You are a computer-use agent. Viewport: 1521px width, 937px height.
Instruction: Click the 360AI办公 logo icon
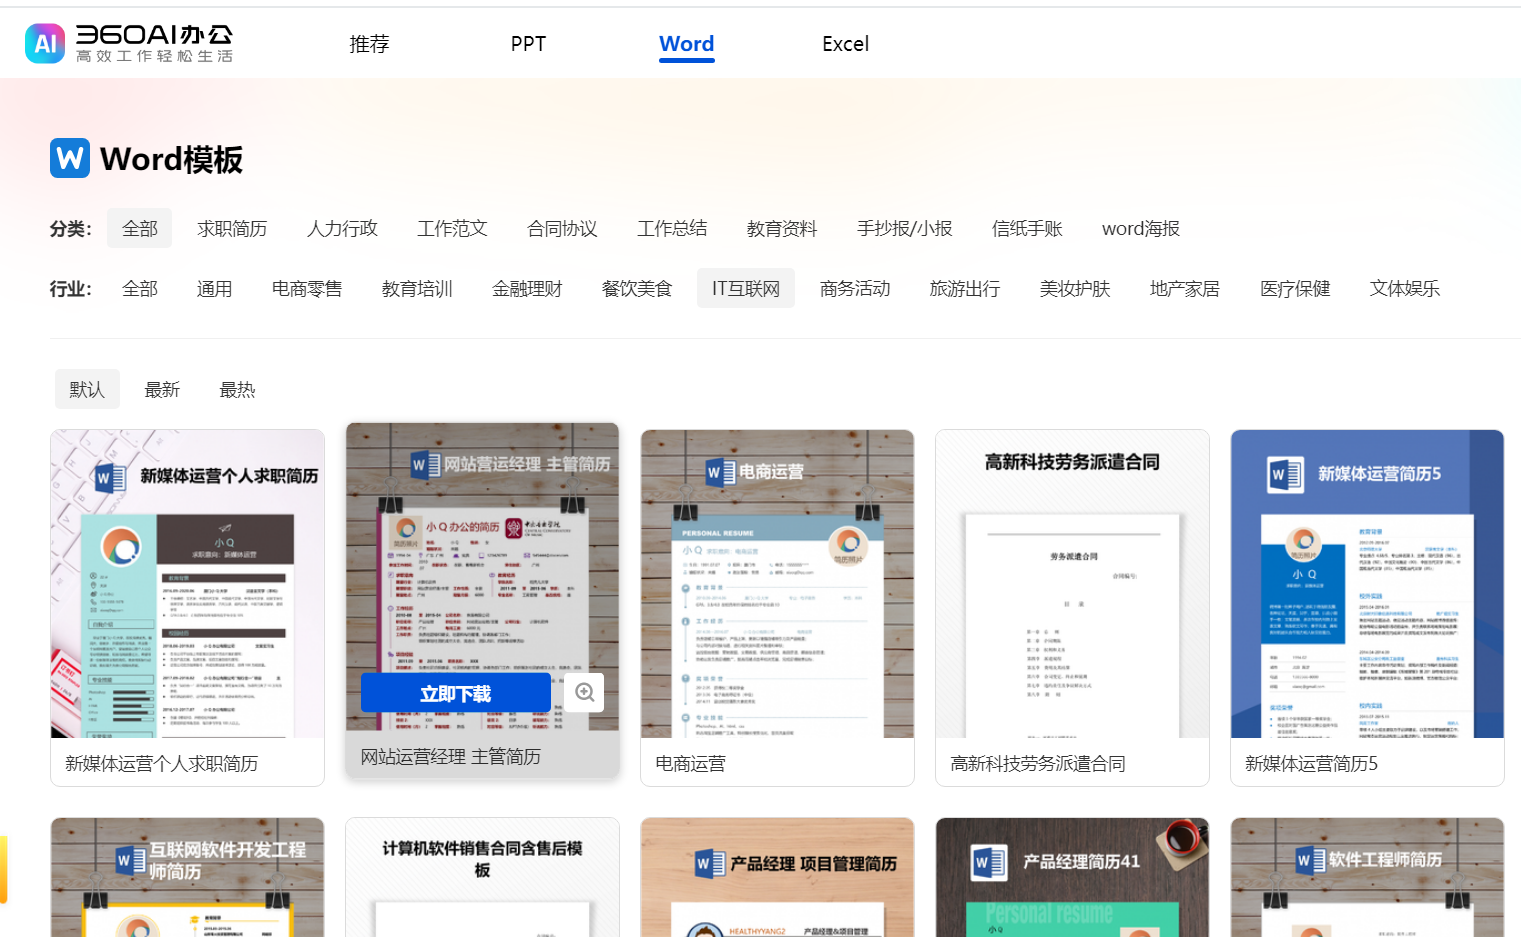coord(45,43)
